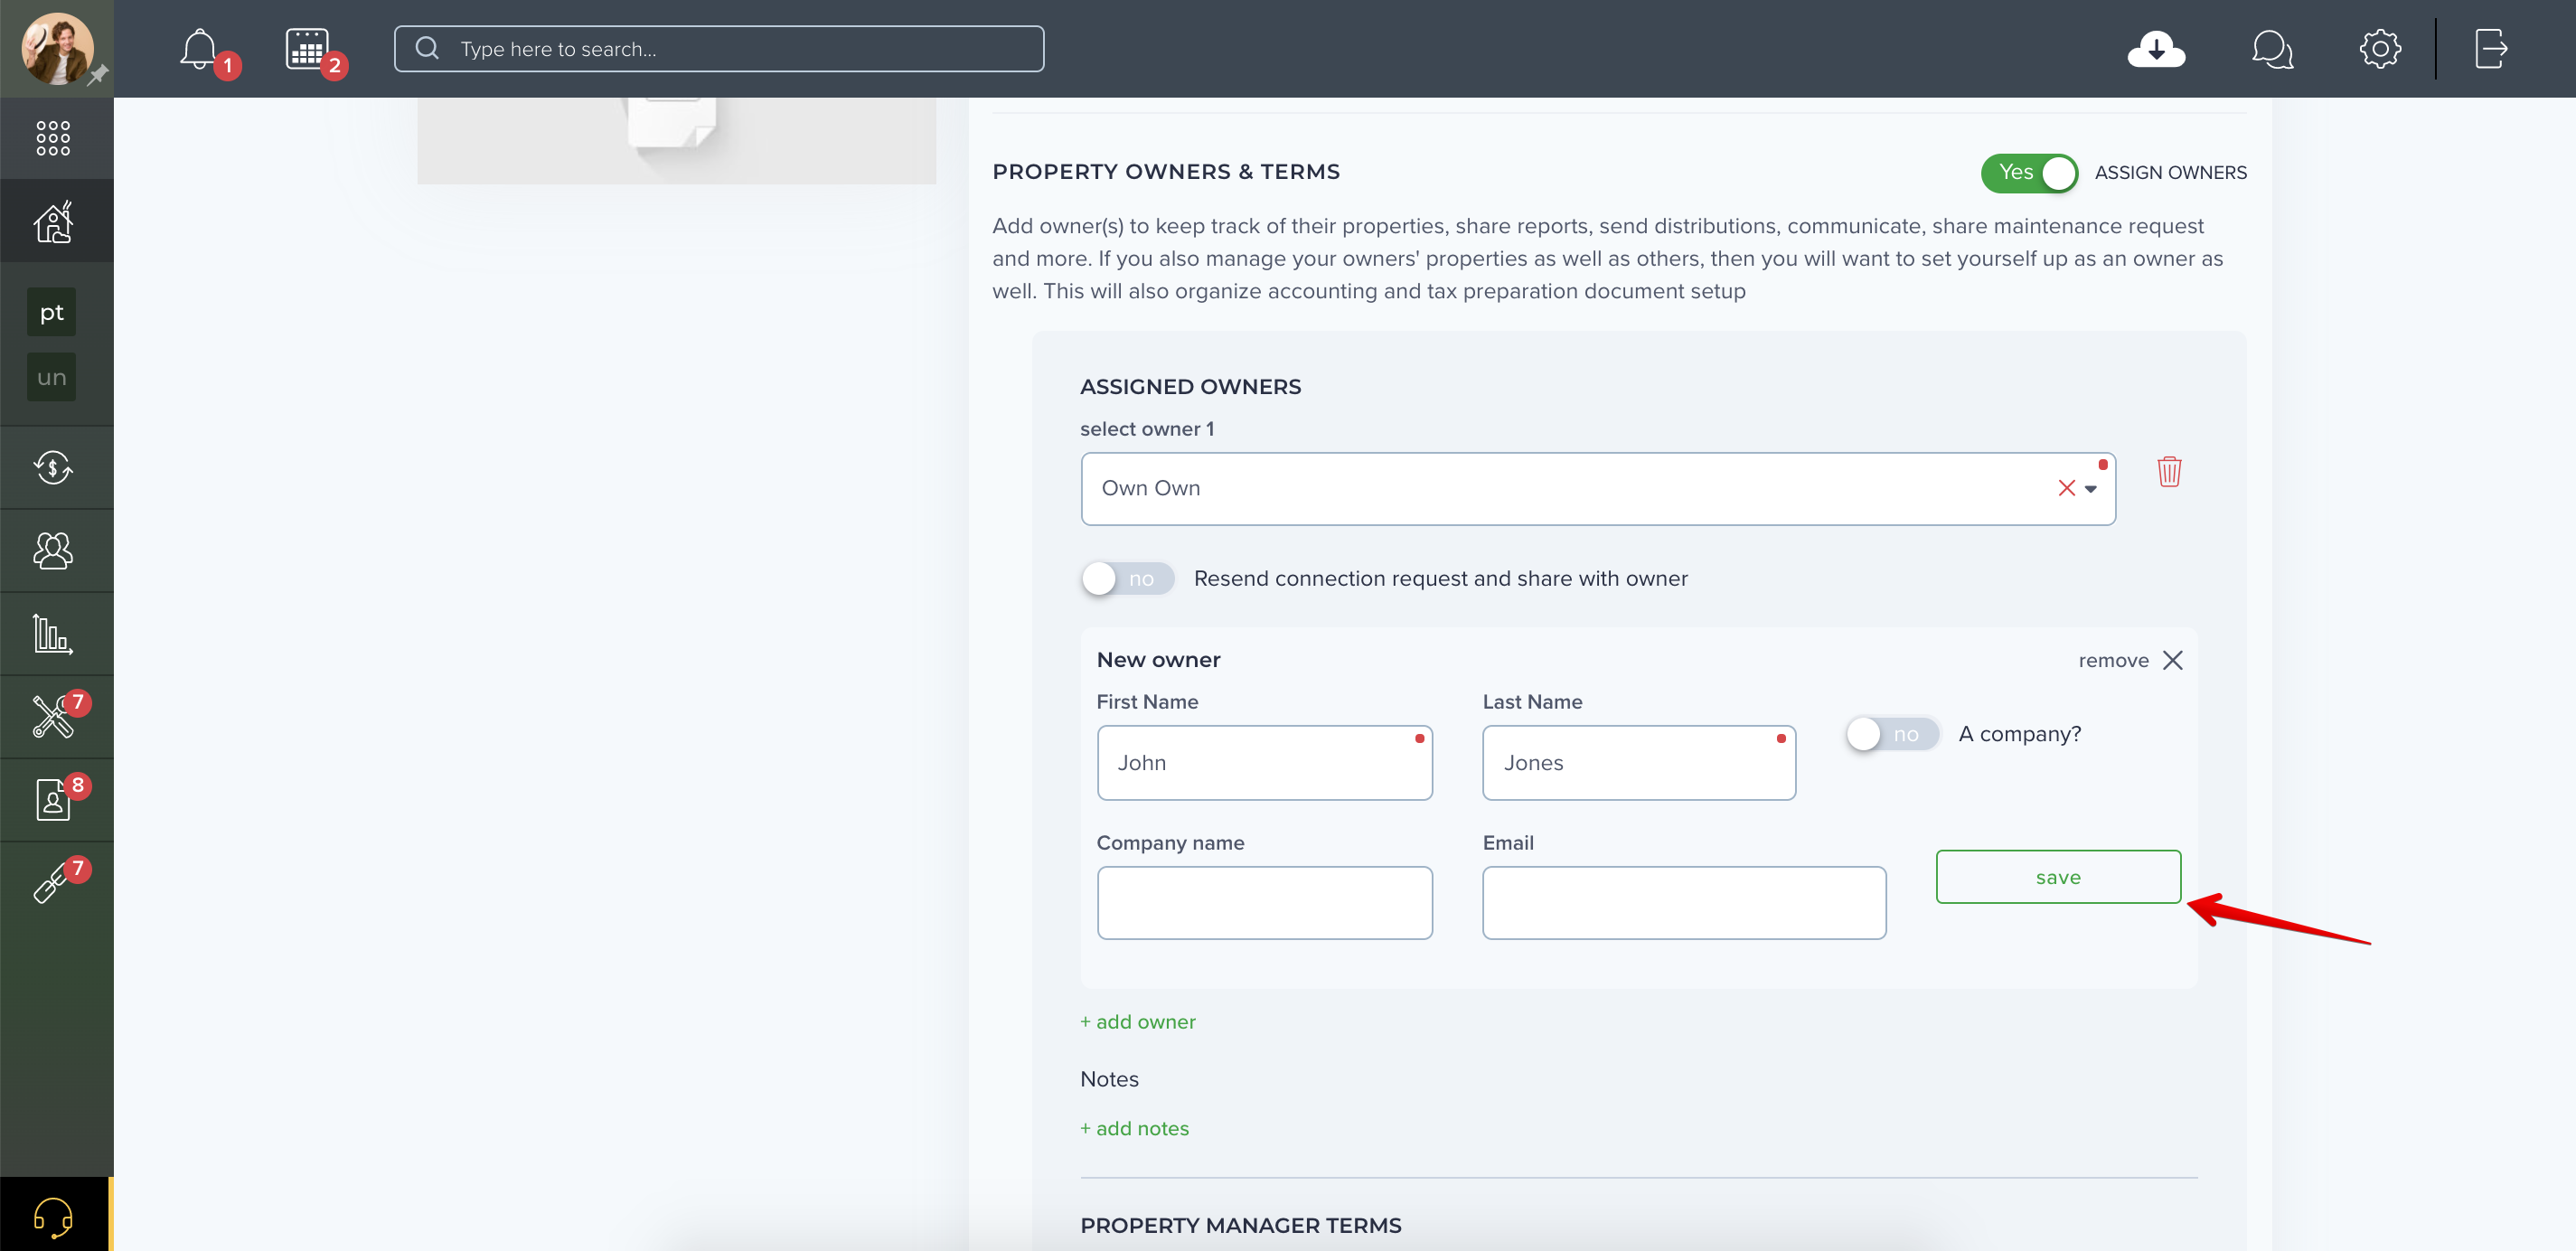Click the 'Notes' label

(1109, 1079)
